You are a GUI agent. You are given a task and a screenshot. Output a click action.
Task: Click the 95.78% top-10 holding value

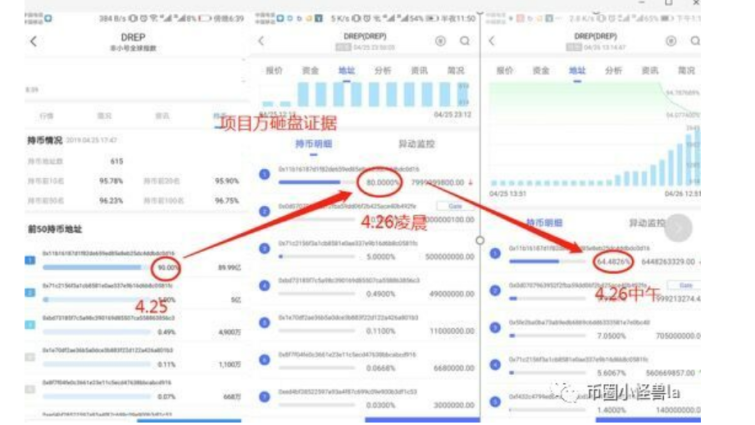[x=111, y=181]
